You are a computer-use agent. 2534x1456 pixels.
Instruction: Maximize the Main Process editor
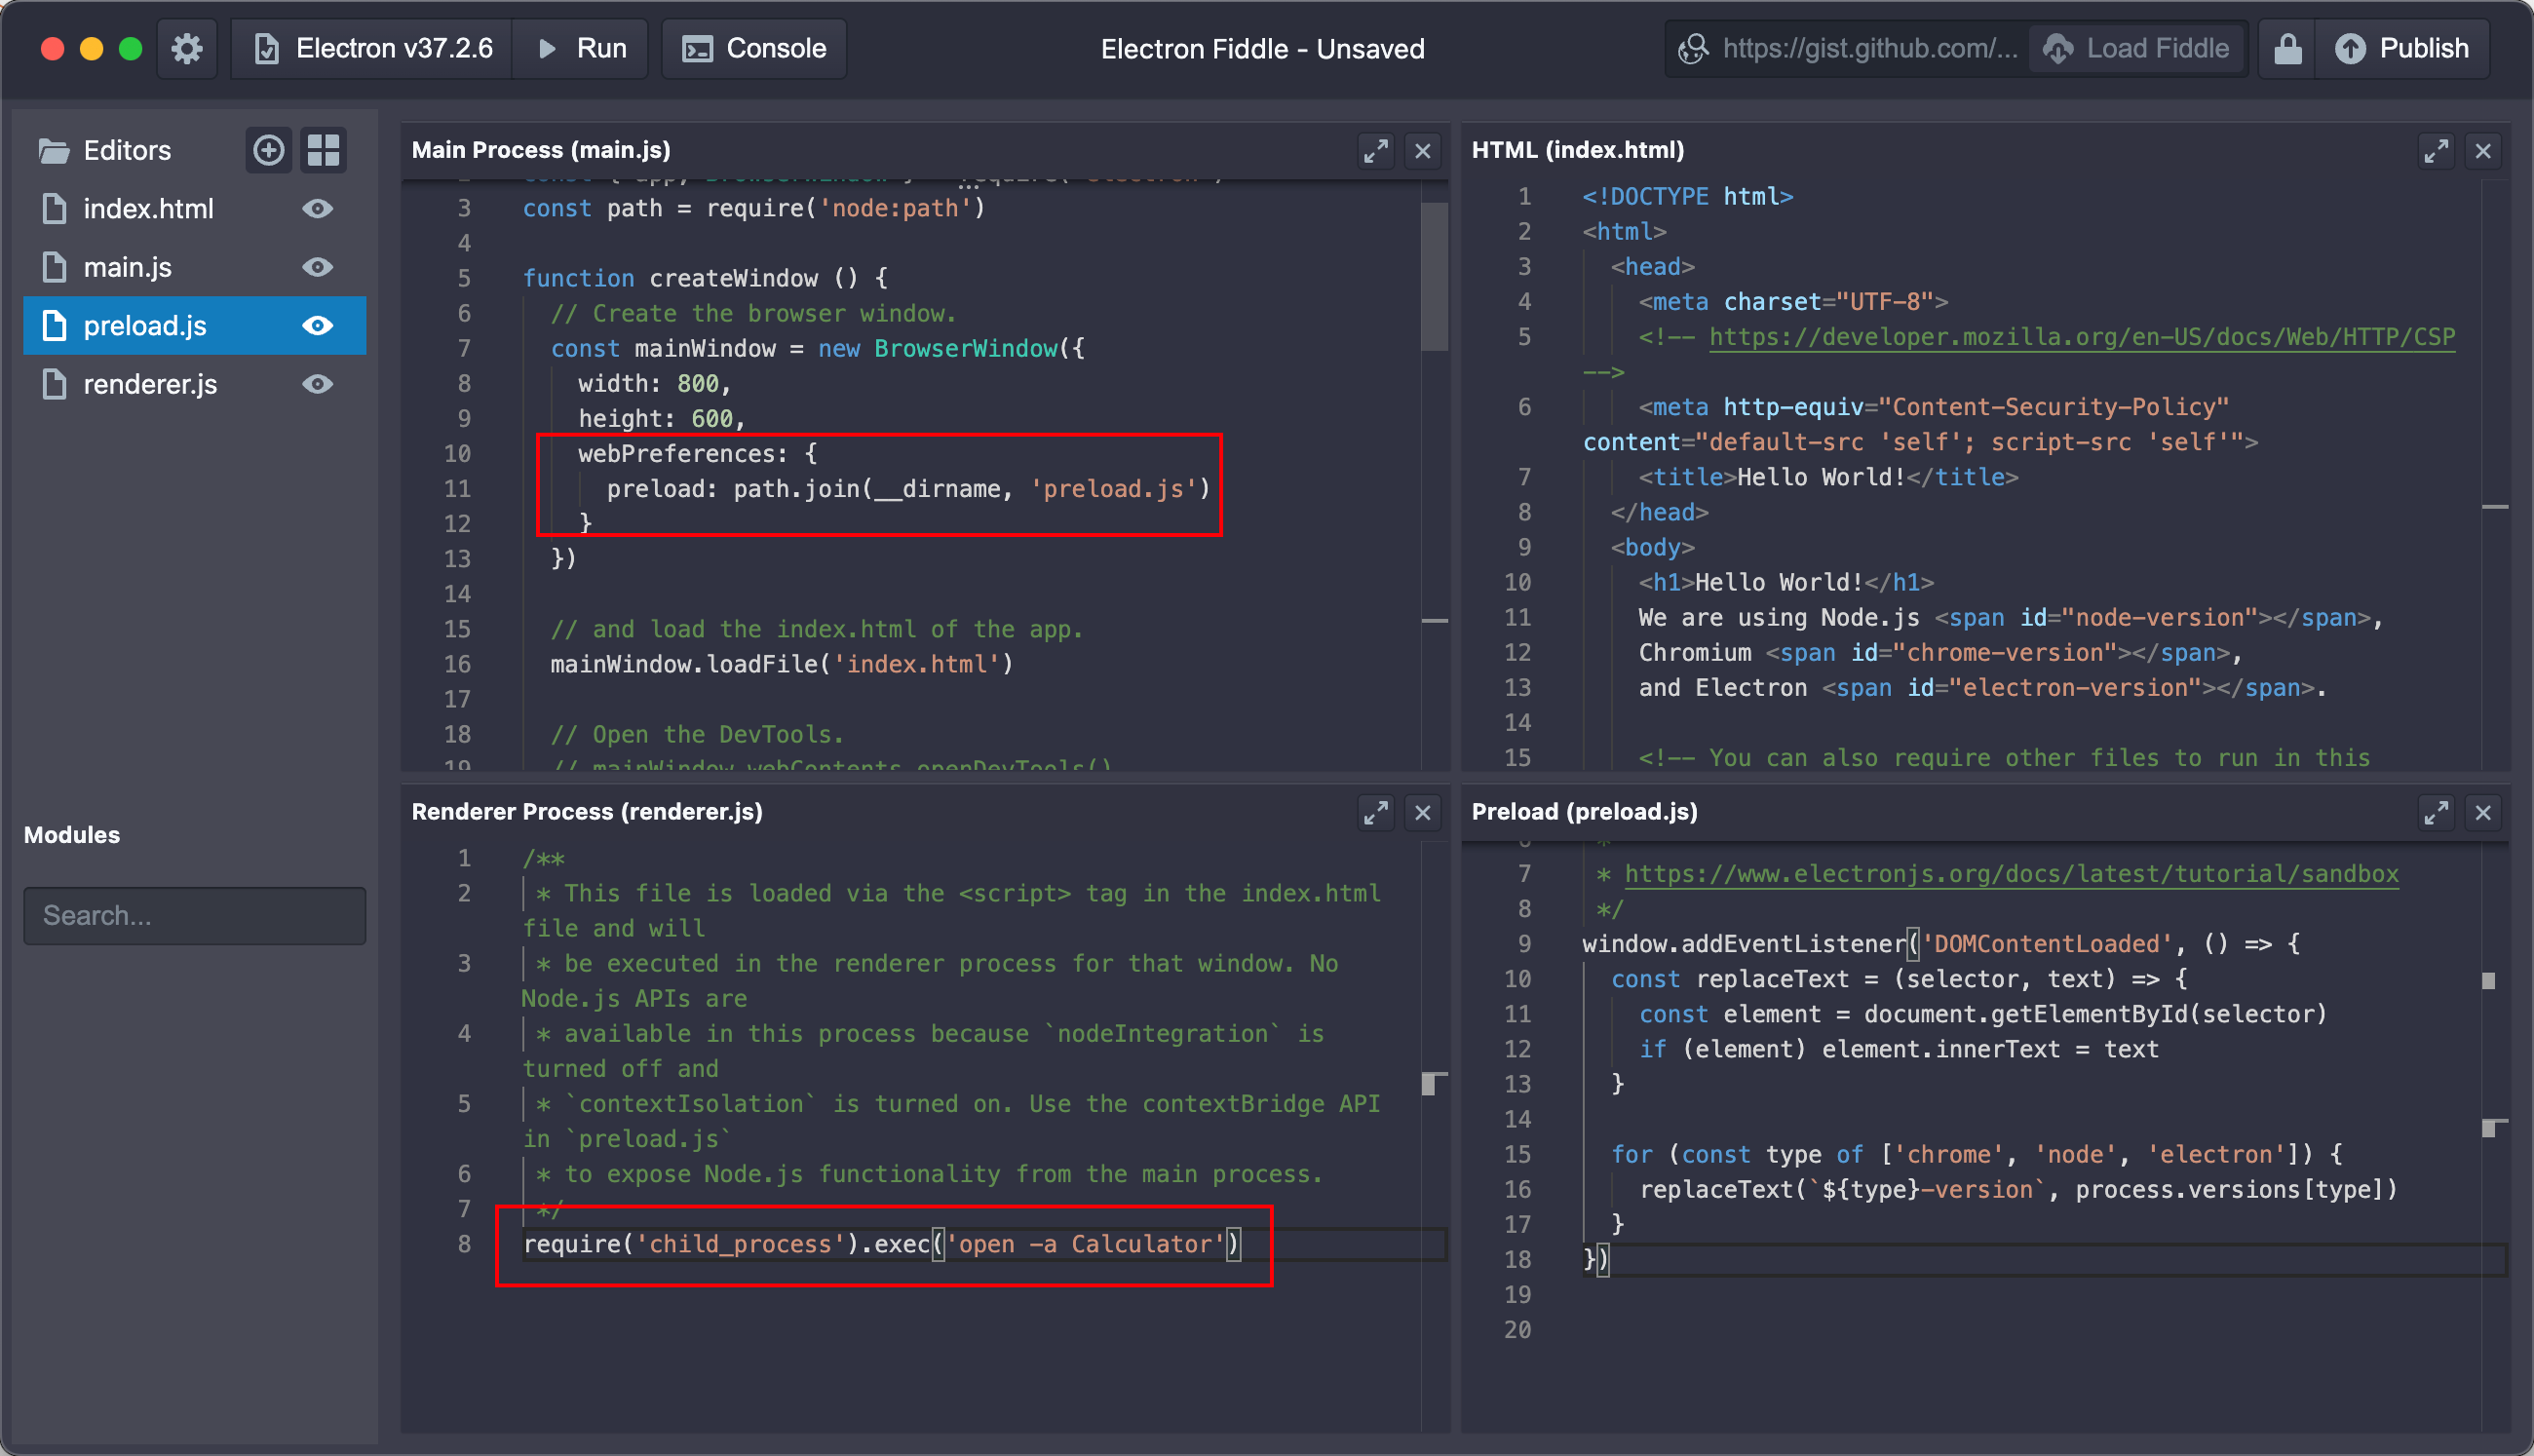click(1376, 151)
